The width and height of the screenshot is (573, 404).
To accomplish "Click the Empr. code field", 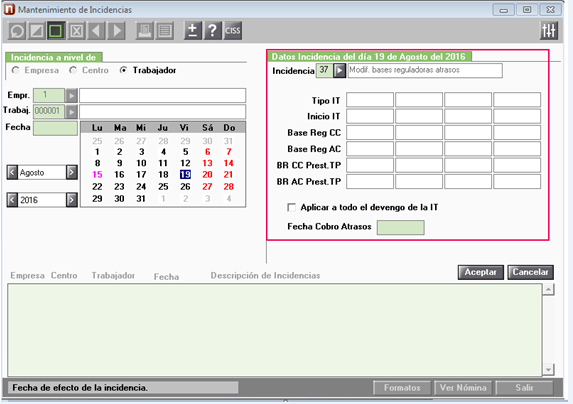I will click(x=49, y=95).
